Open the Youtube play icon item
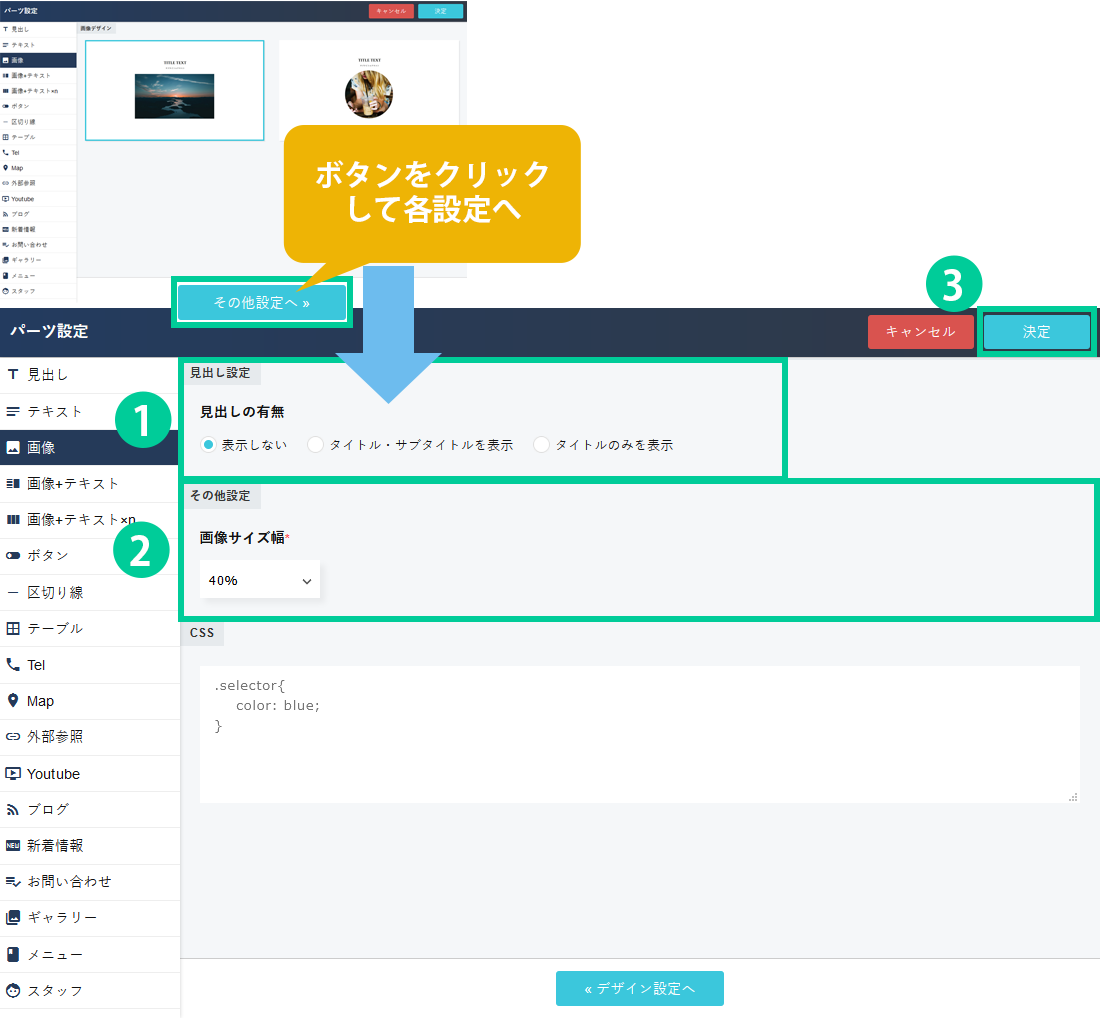The width and height of the screenshot is (1100, 1018). [x=13, y=774]
